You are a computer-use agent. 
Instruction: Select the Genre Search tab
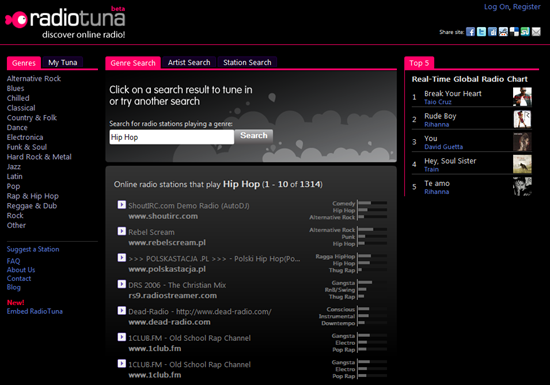click(x=133, y=63)
